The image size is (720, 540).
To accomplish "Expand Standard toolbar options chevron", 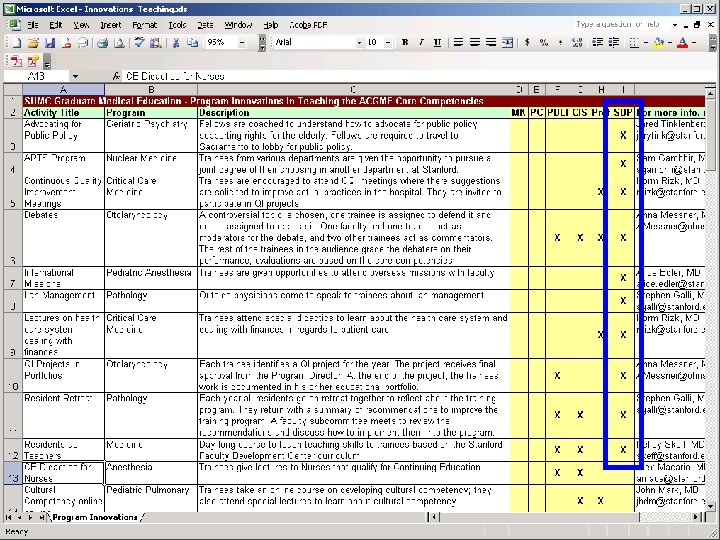I will coord(262,43).
